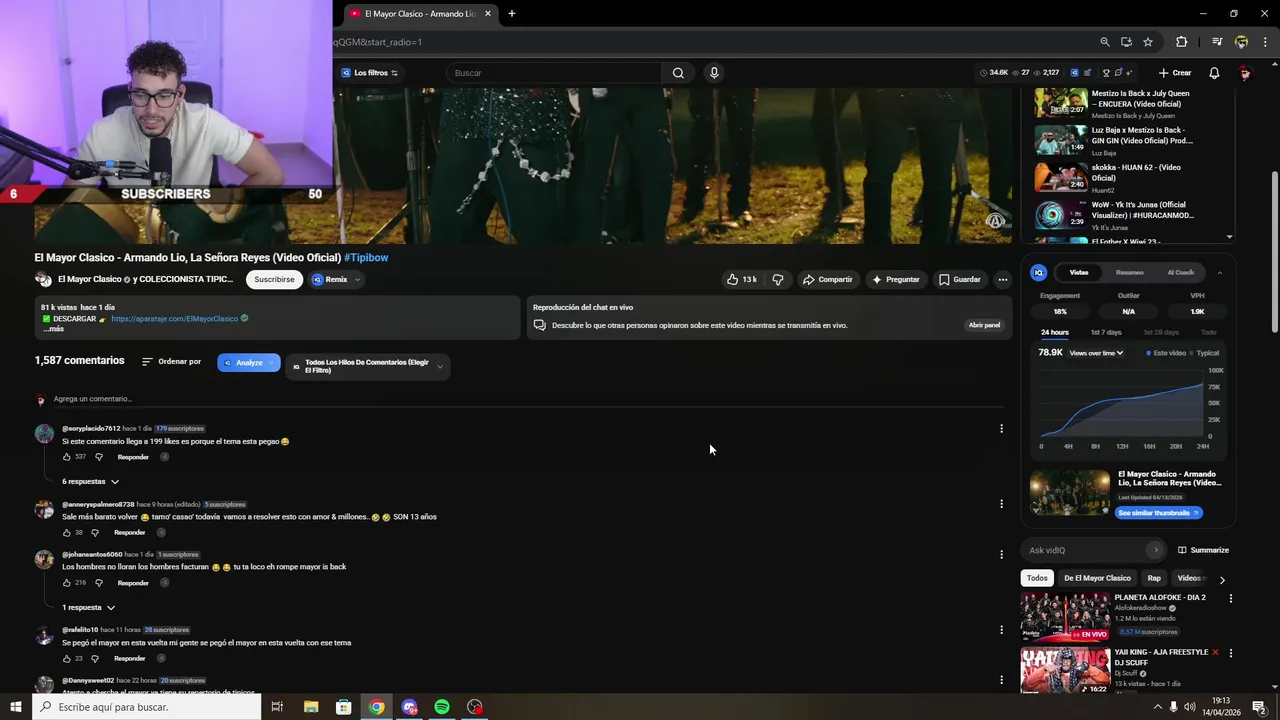Click the #Tipibow hashtag
Image resolution: width=1280 pixels, height=720 pixels.
[x=366, y=258]
